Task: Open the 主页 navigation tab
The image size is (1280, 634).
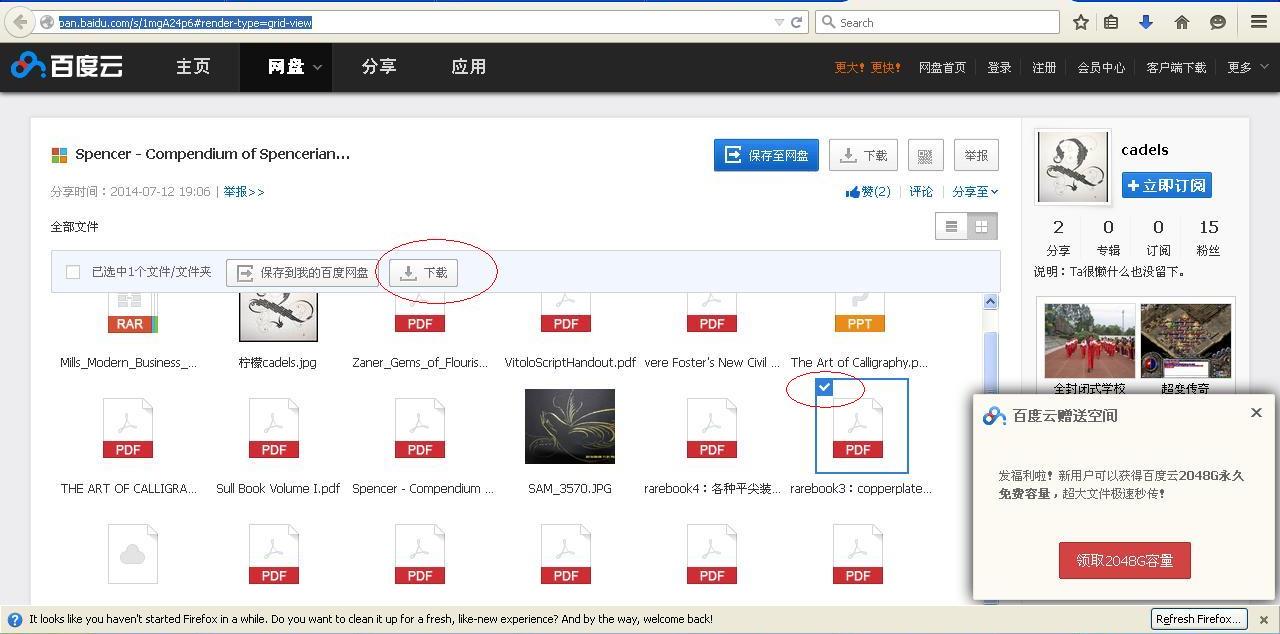Action: (193, 67)
